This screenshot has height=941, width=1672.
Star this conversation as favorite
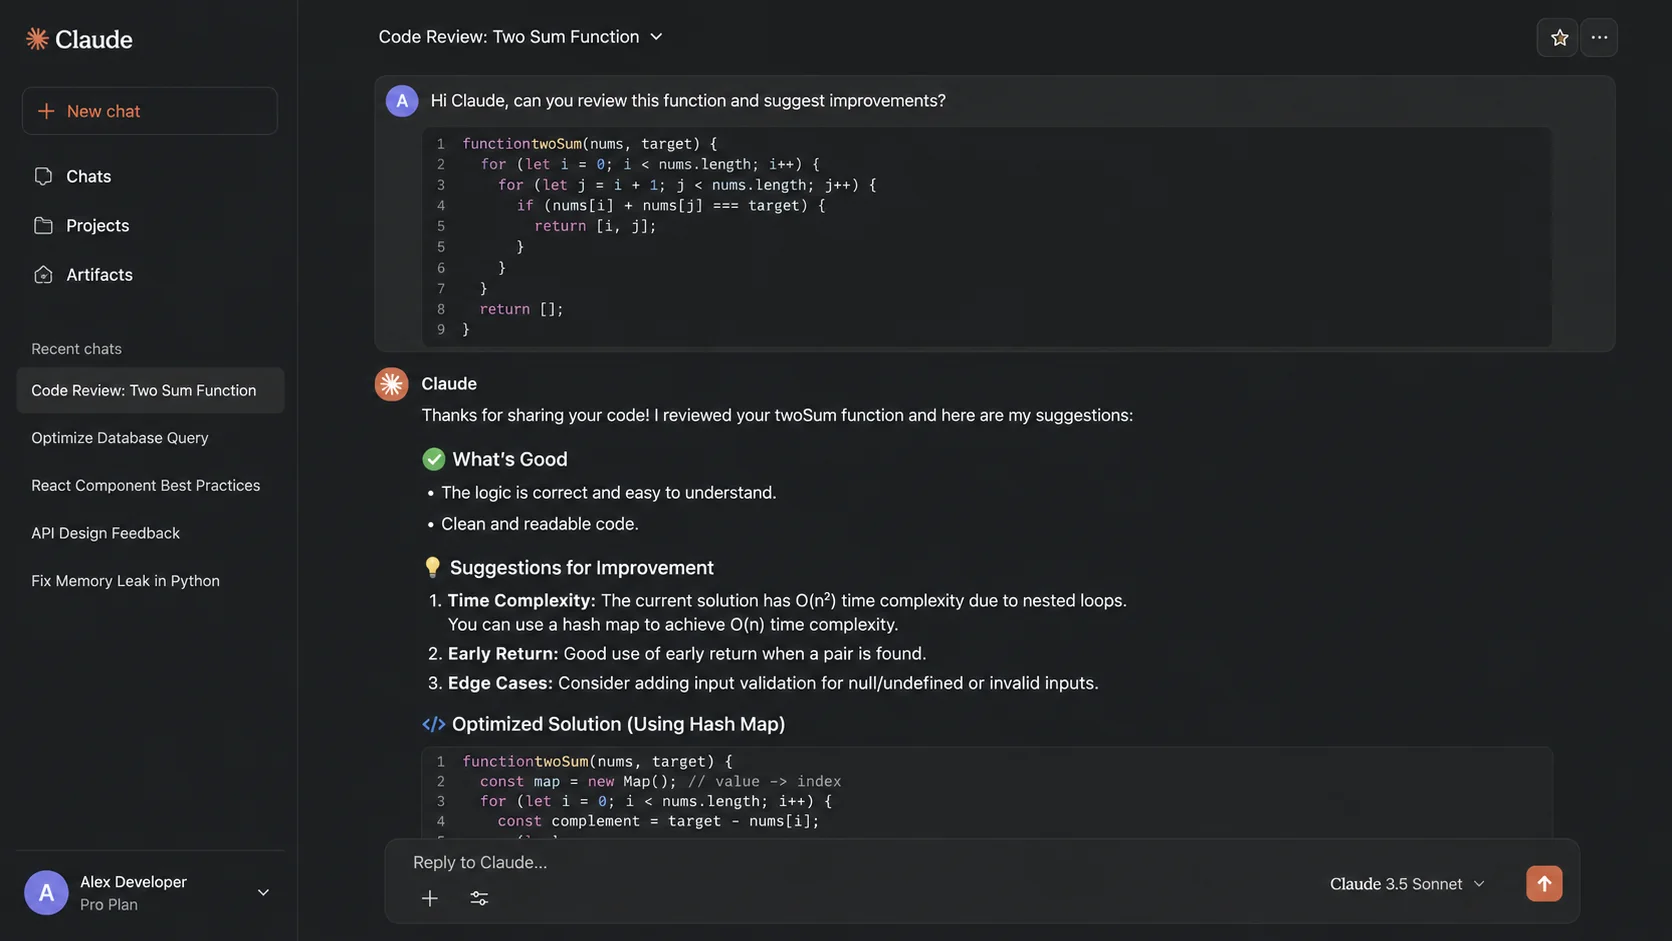[1558, 38]
